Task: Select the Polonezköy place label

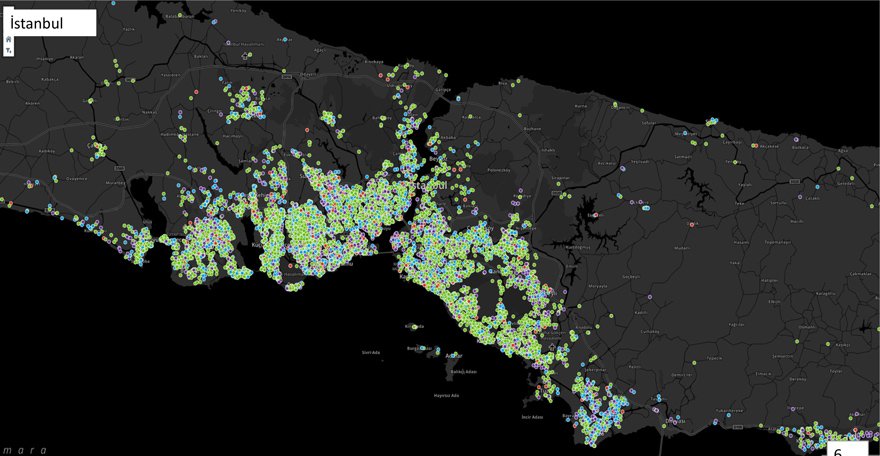Action: pos(497,170)
